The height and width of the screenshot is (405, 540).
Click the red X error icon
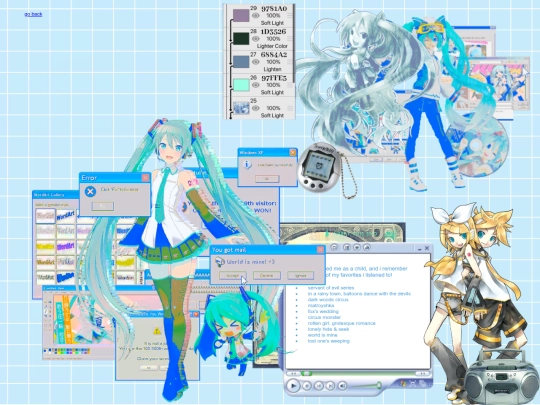tap(90, 191)
